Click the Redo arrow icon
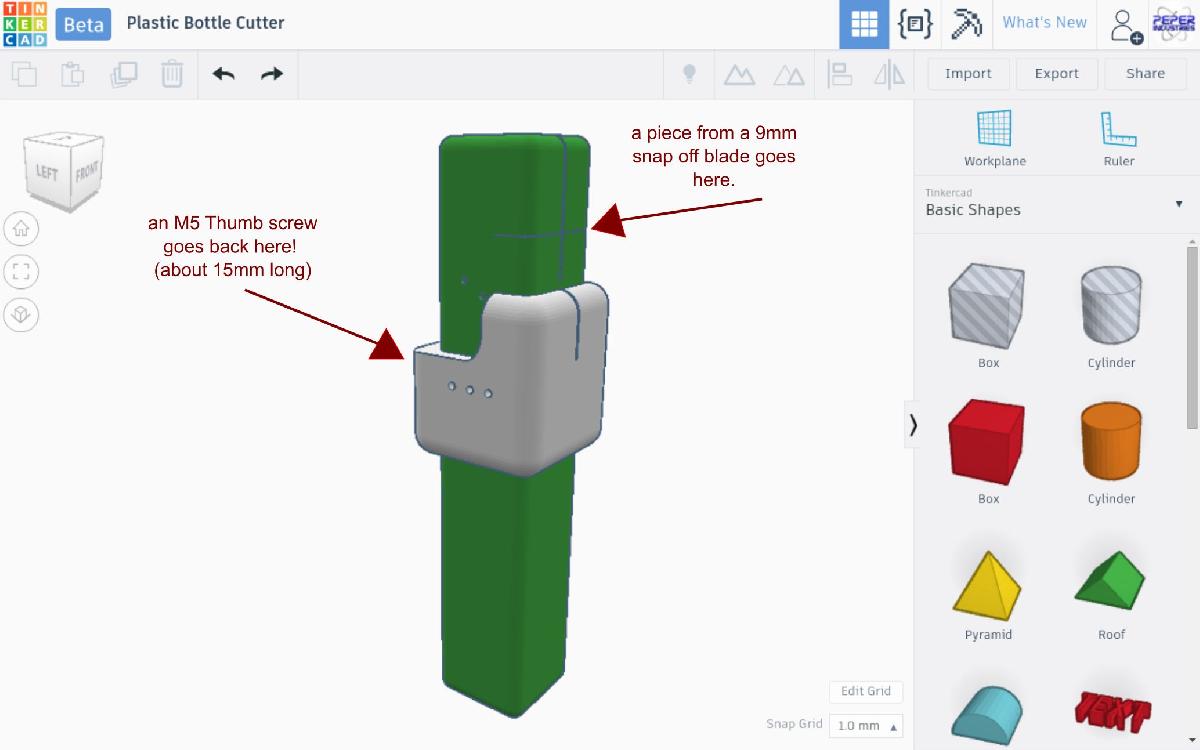The height and width of the screenshot is (750, 1200). coord(272,74)
